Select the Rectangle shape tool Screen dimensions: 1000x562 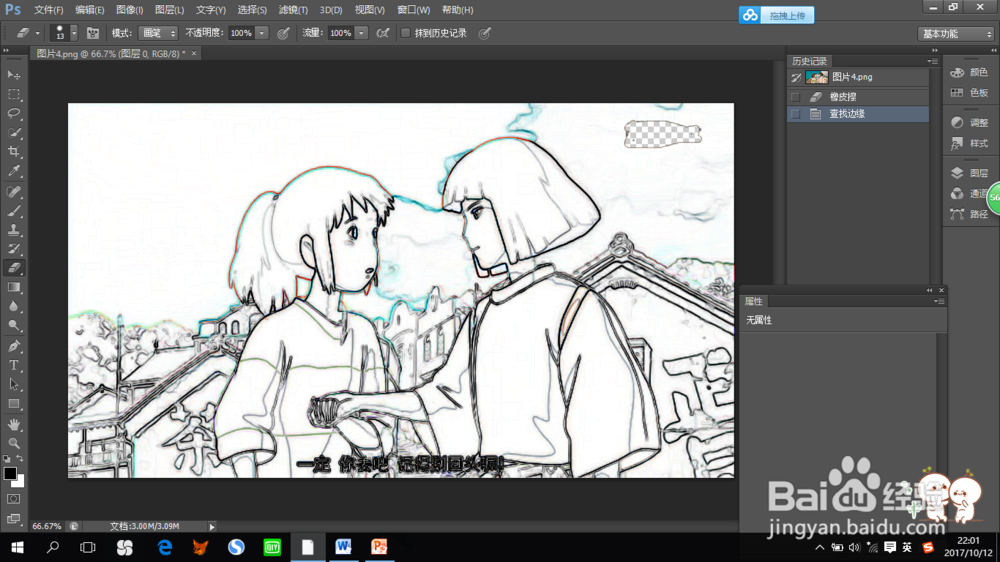13,404
